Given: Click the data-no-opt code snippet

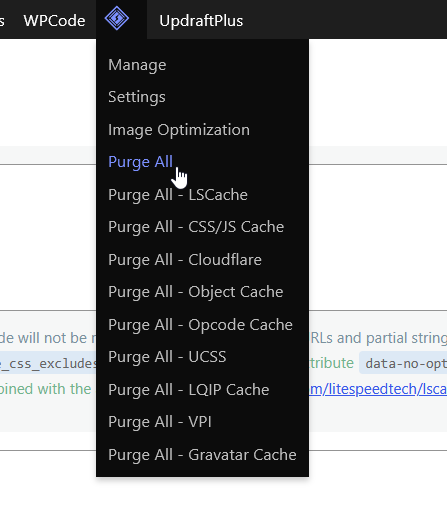Looking at the screenshot, I should [403, 363].
